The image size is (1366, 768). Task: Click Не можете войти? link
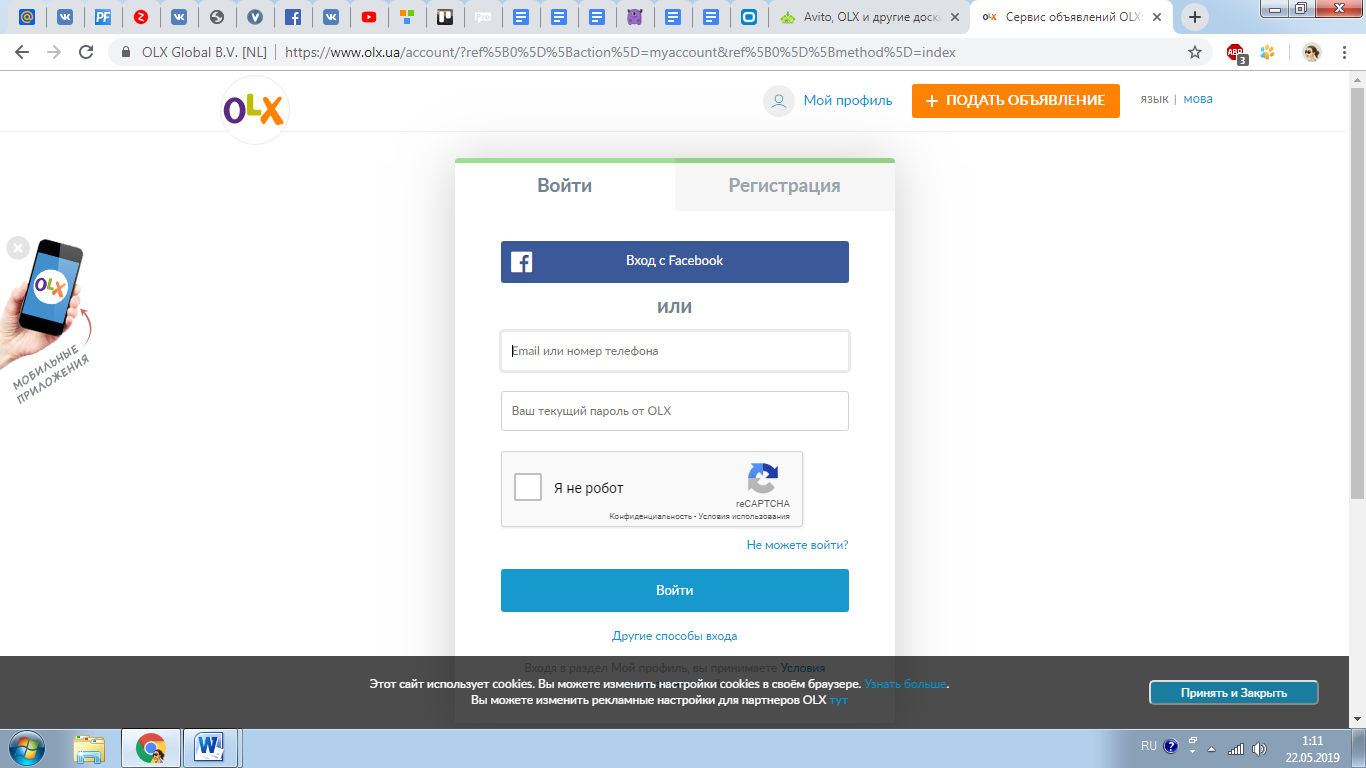pos(797,545)
